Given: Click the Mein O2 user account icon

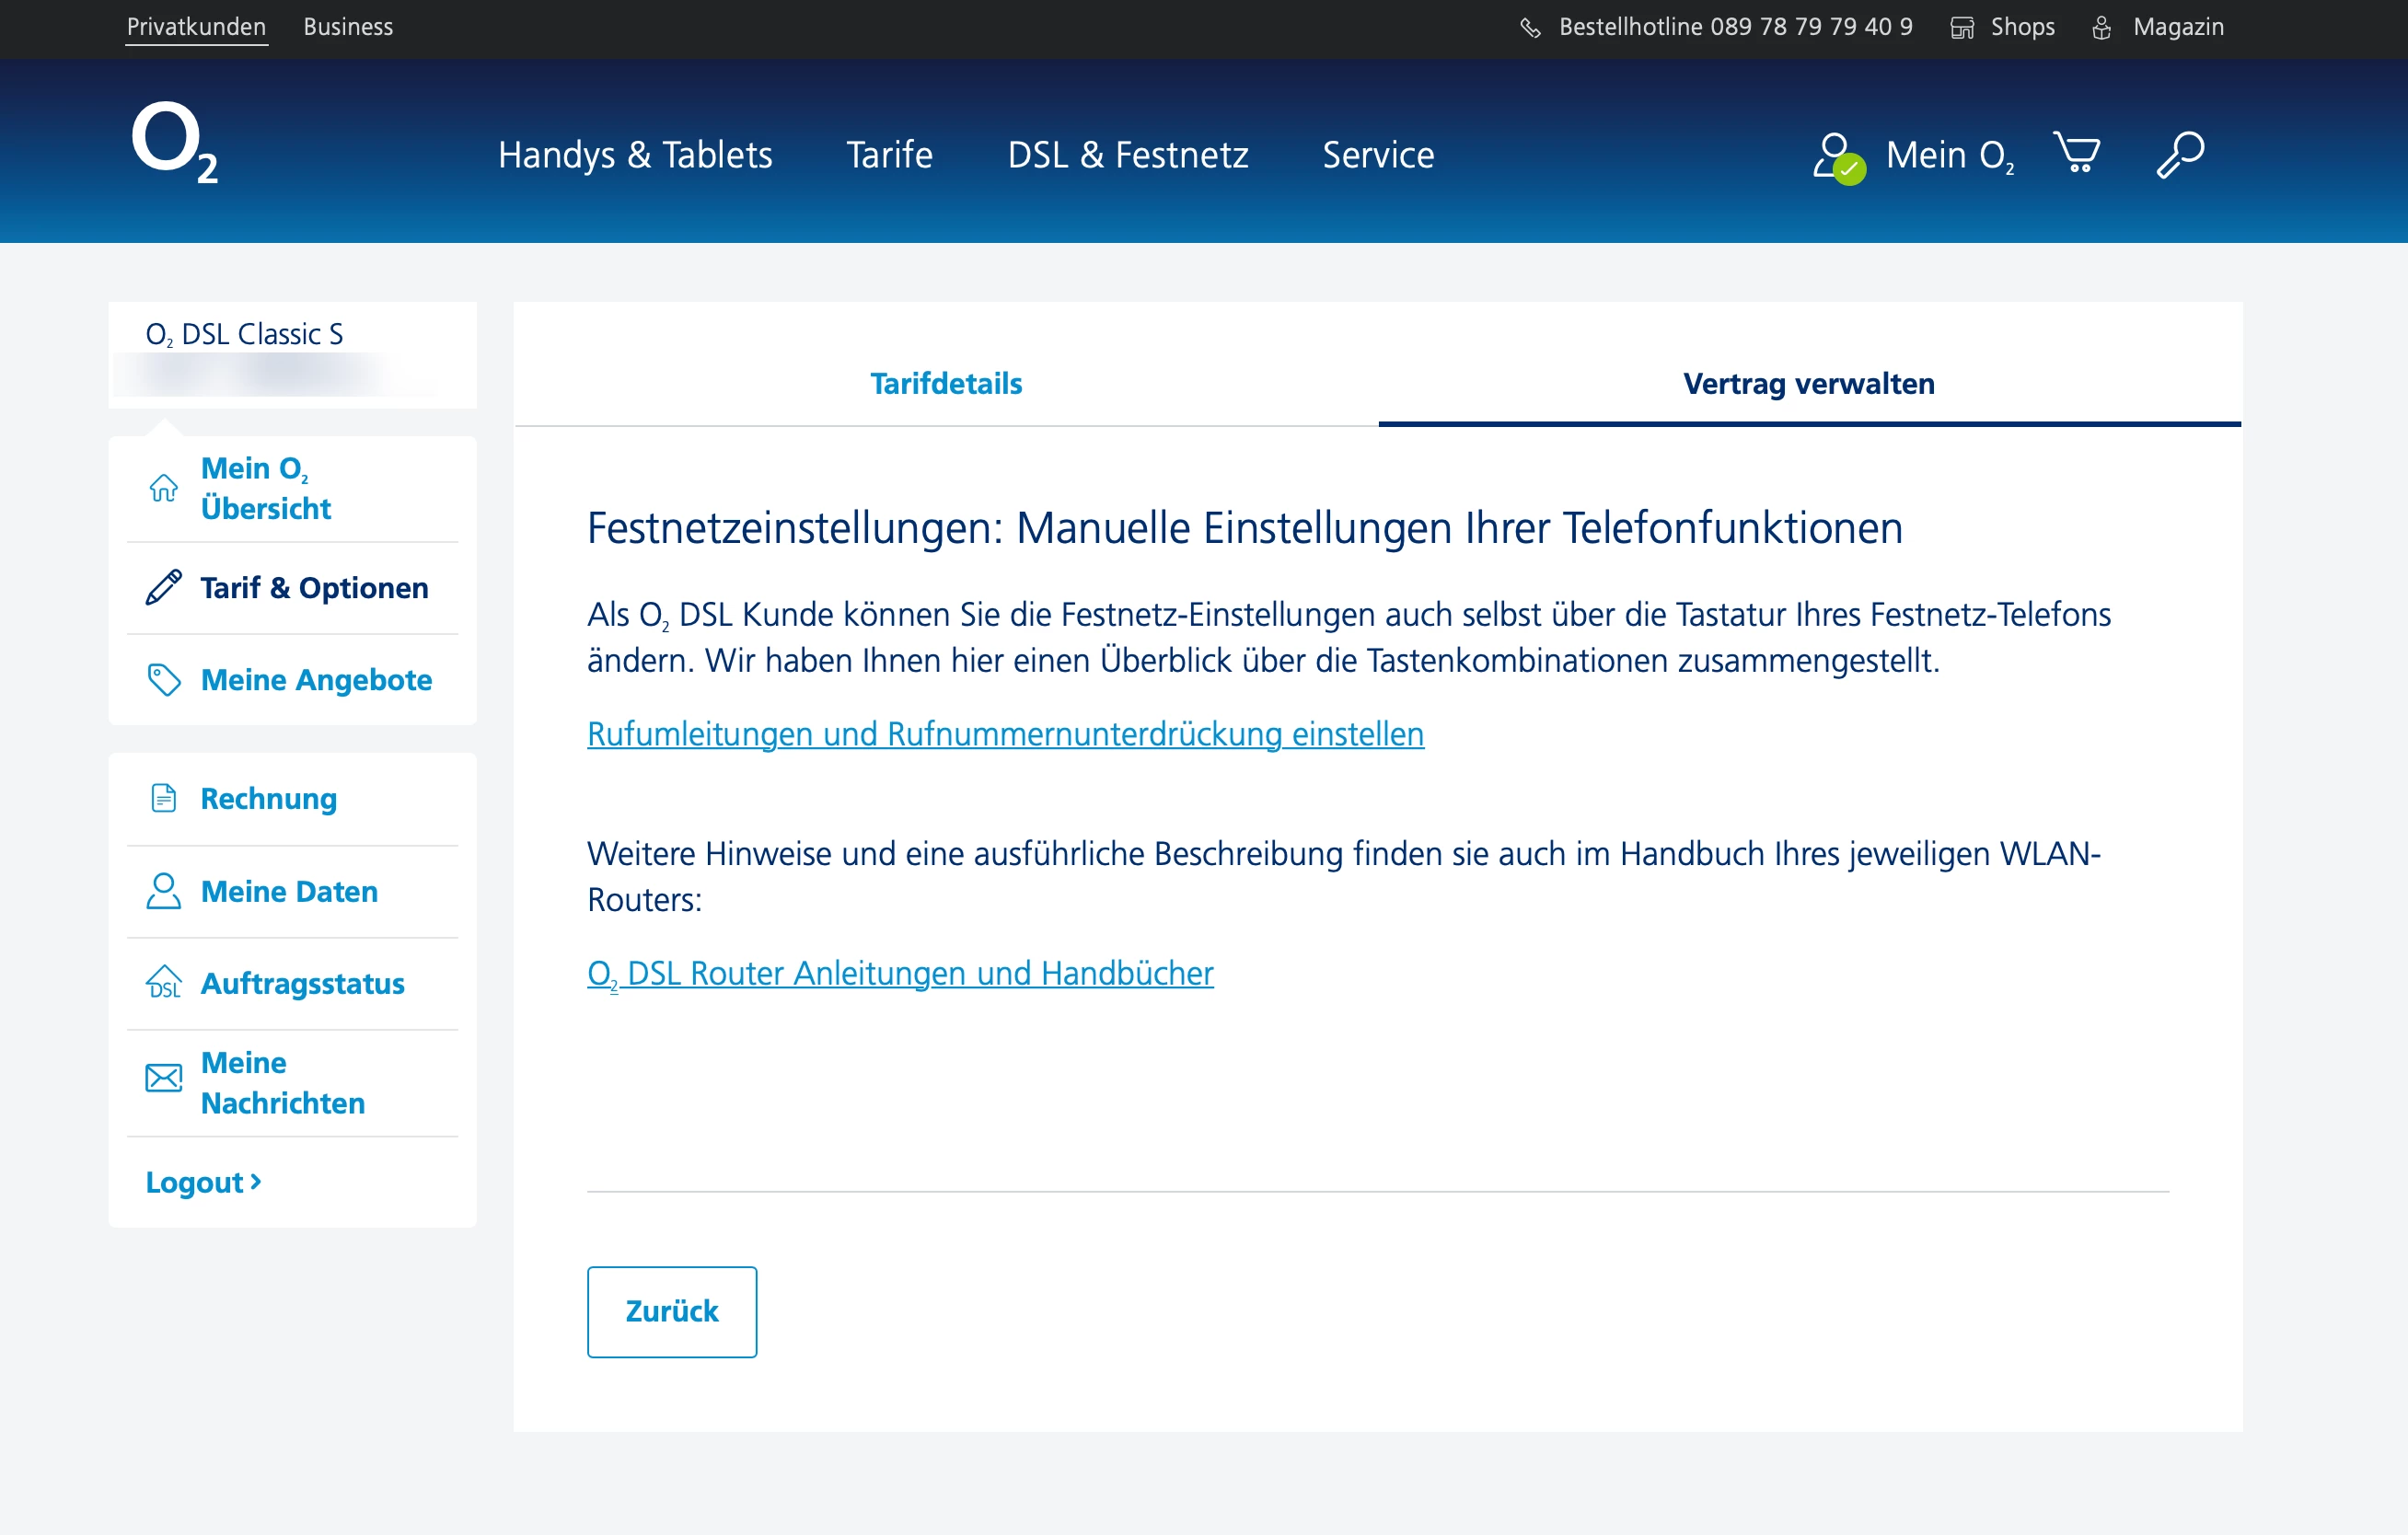Looking at the screenshot, I should (x=1837, y=156).
